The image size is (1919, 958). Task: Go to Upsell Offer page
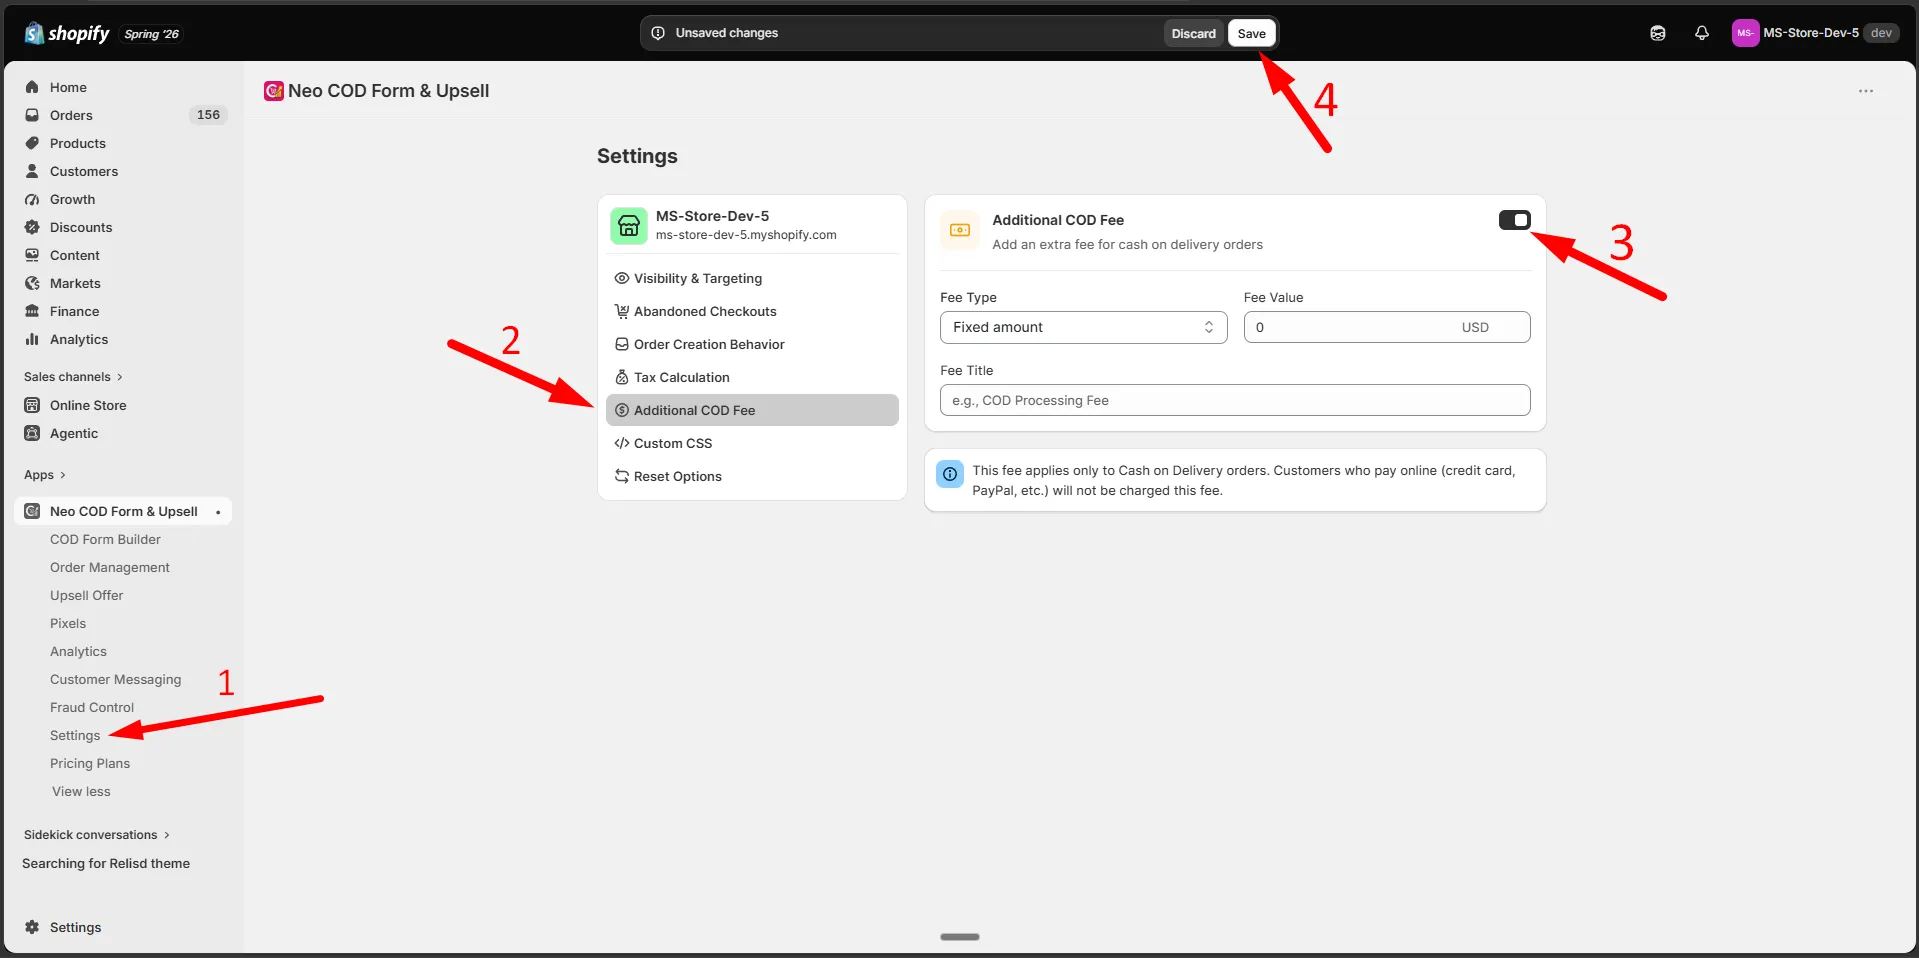click(x=87, y=595)
